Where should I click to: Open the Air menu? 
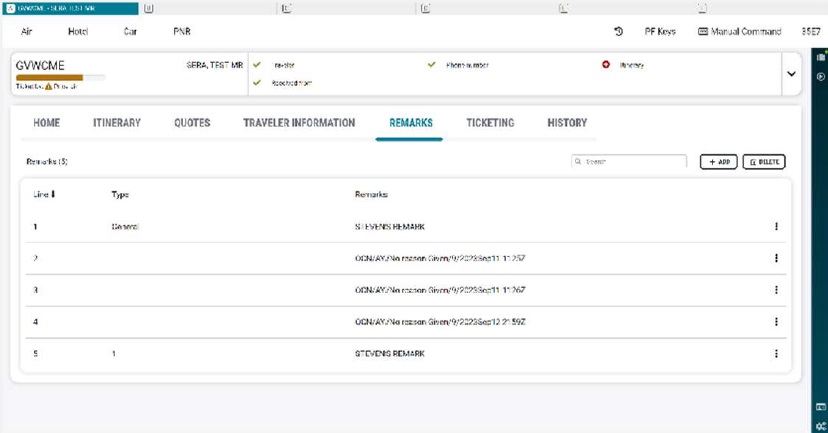tap(26, 32)
